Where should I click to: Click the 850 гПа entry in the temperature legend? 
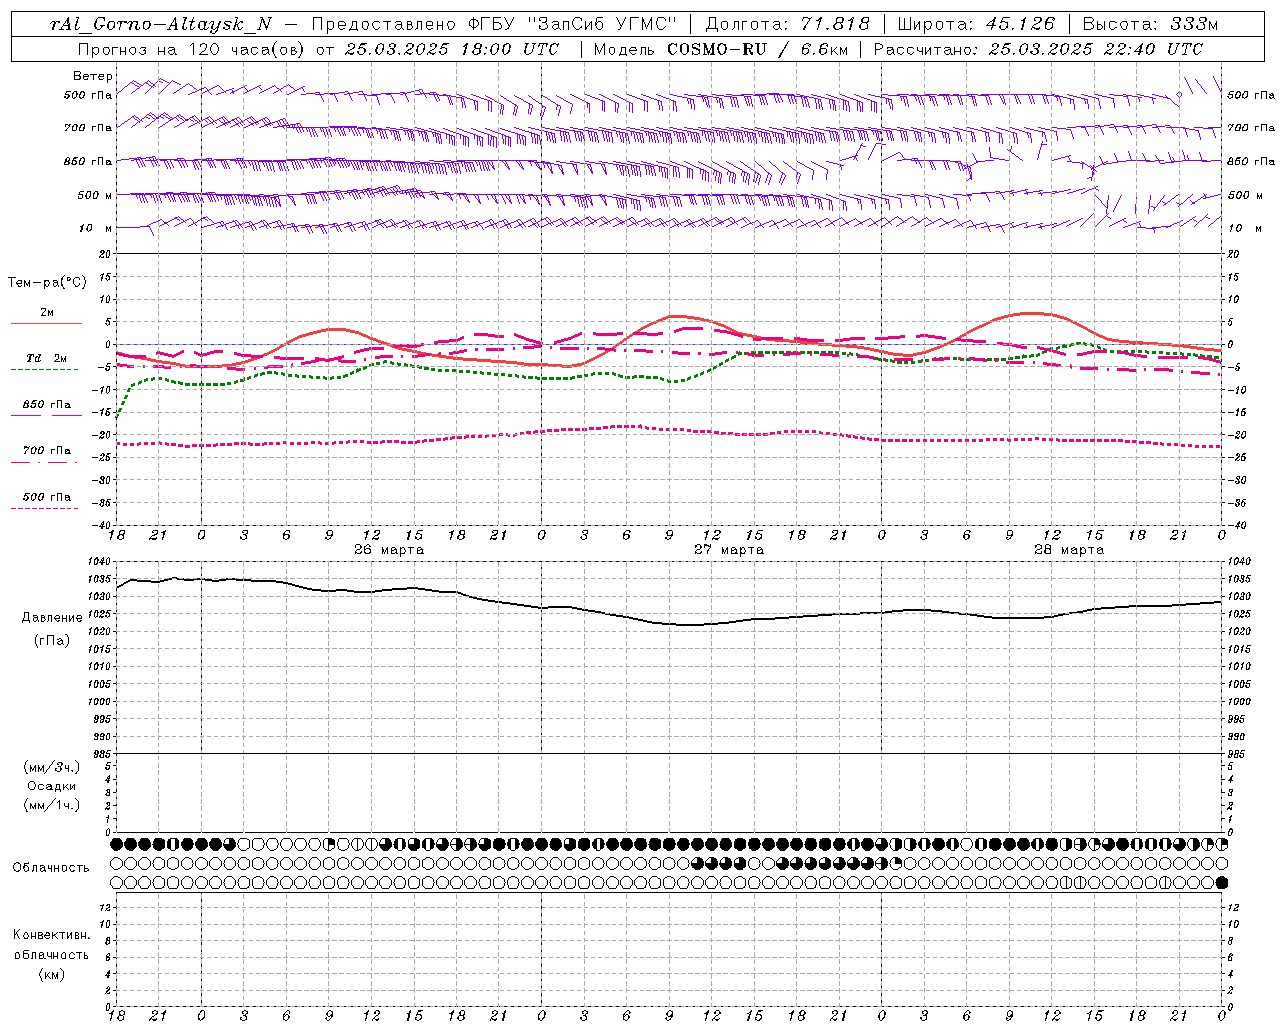(46, 407)
